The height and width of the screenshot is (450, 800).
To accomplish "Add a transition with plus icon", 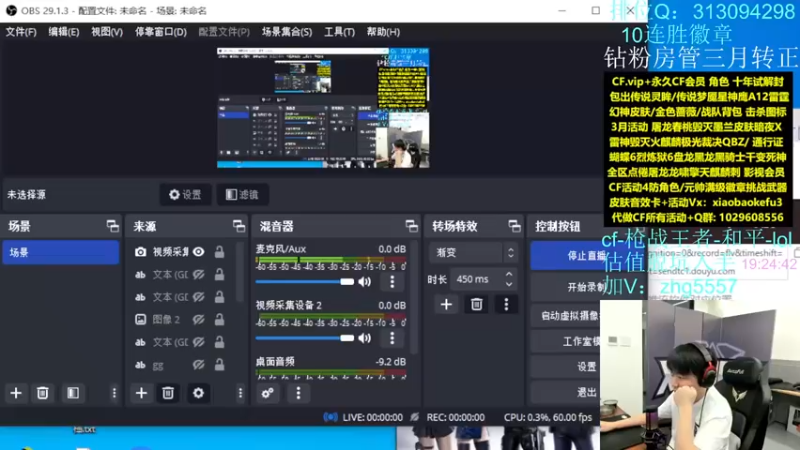I will [446, 305].
